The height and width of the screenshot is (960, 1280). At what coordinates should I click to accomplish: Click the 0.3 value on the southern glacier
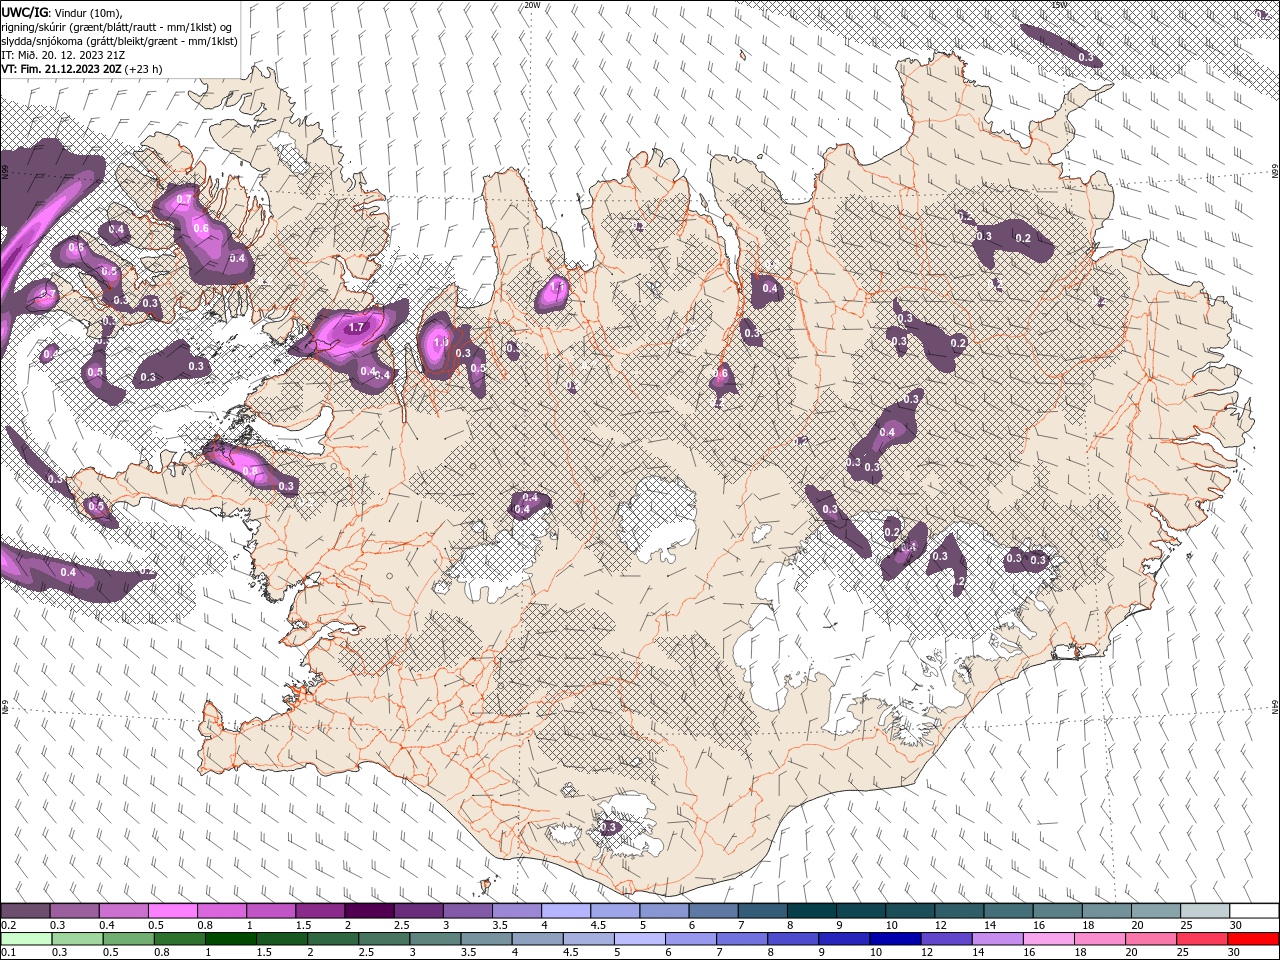coord(608,827)
